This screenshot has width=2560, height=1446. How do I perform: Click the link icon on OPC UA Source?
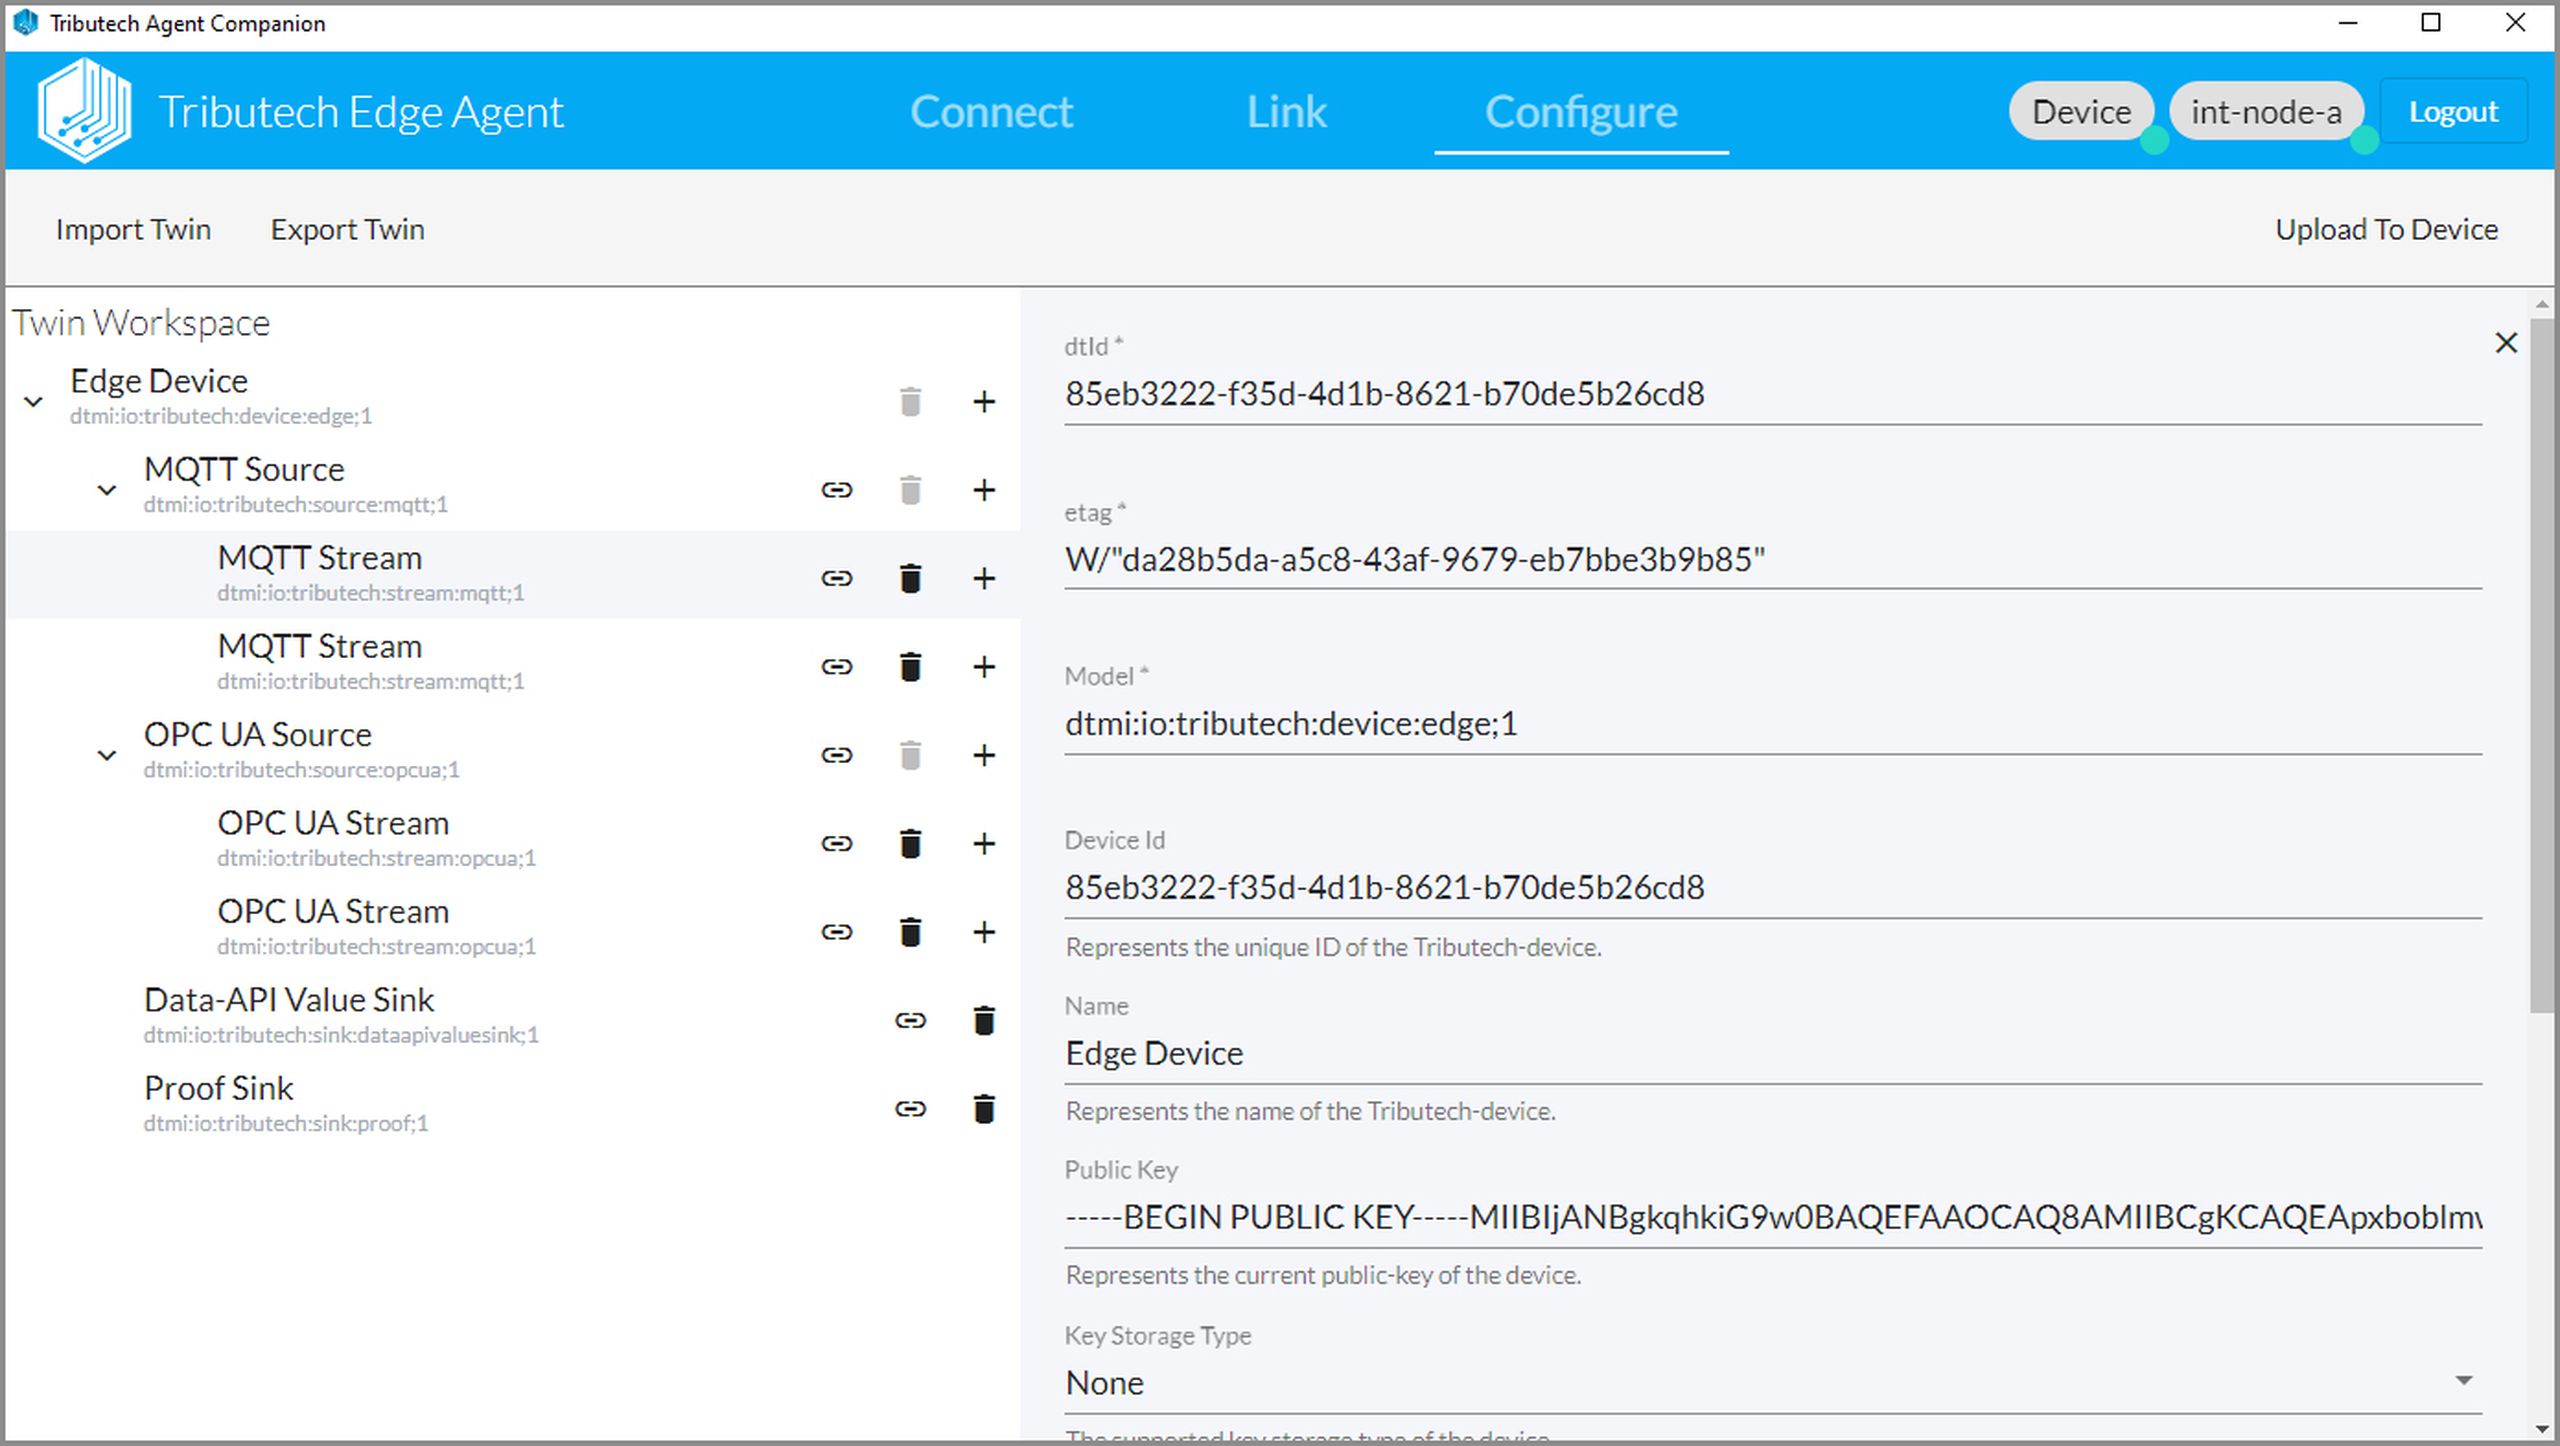click(x=837, y=755)
